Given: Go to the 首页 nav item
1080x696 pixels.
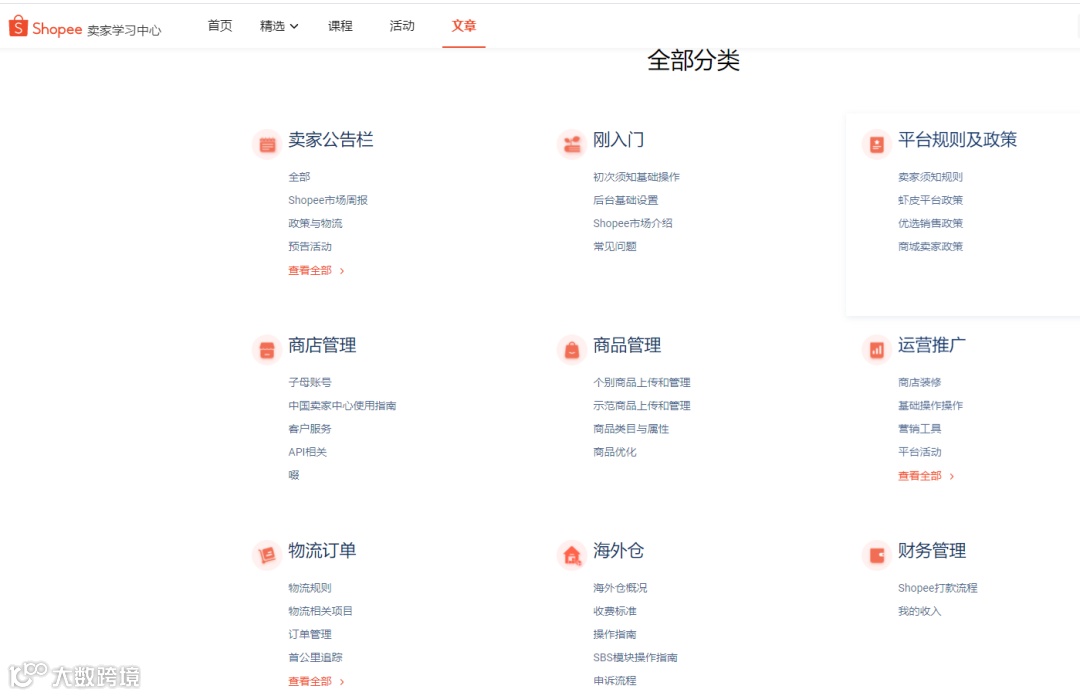Looking at the screenshot, I should [220, 25].
